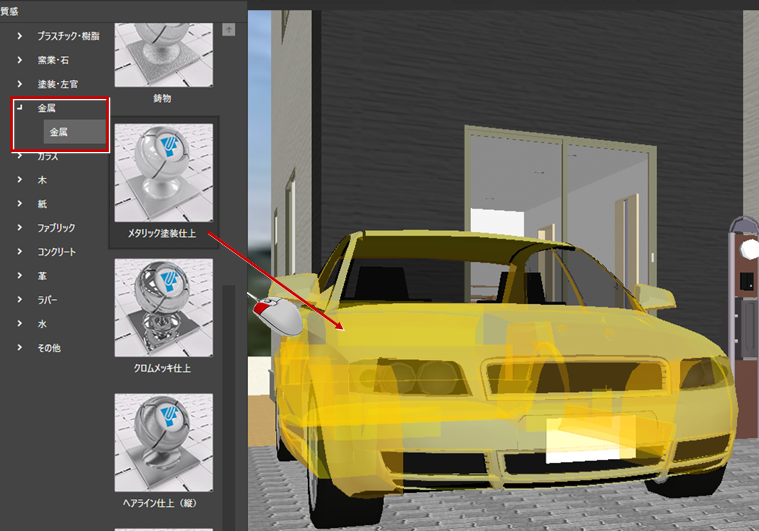Expand the ガラス category chevron

coord(19,156)
